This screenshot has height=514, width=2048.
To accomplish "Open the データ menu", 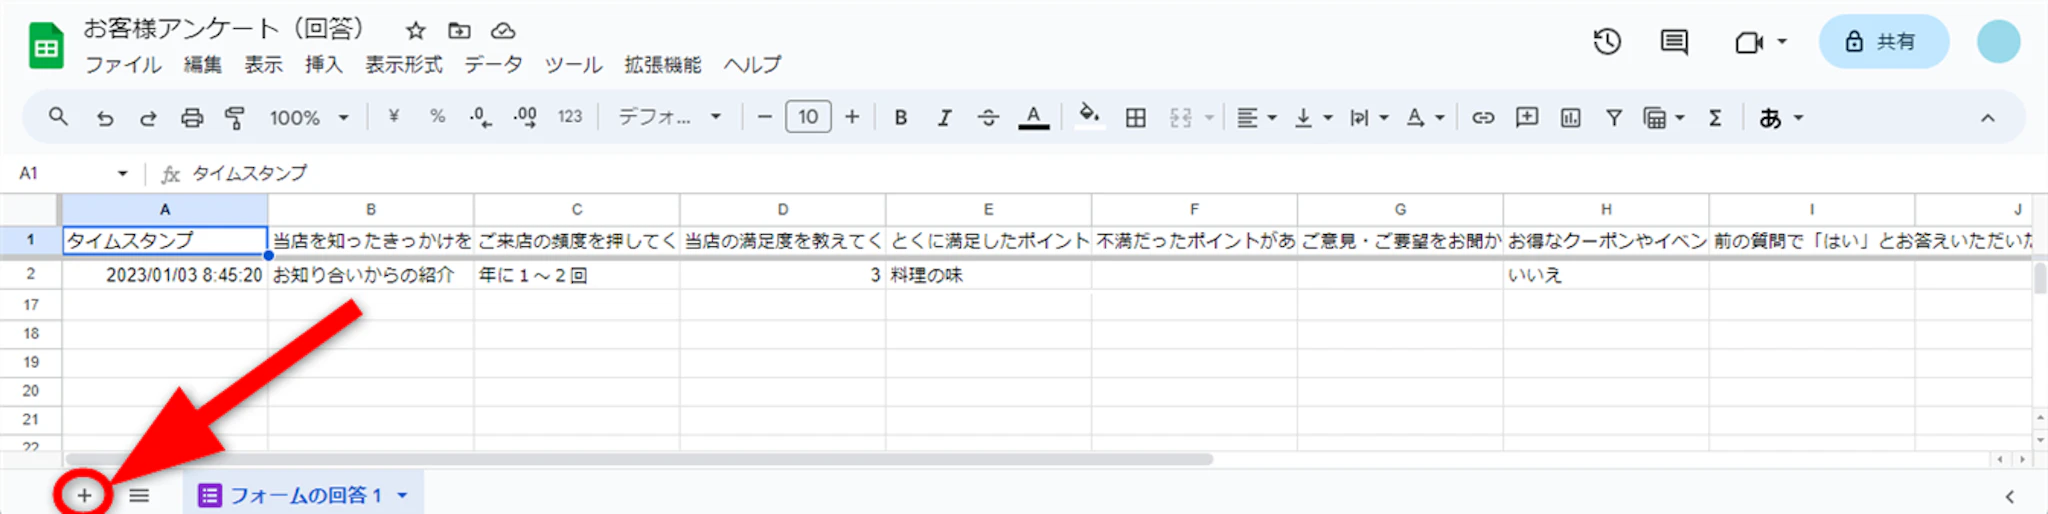I will 493,65.
